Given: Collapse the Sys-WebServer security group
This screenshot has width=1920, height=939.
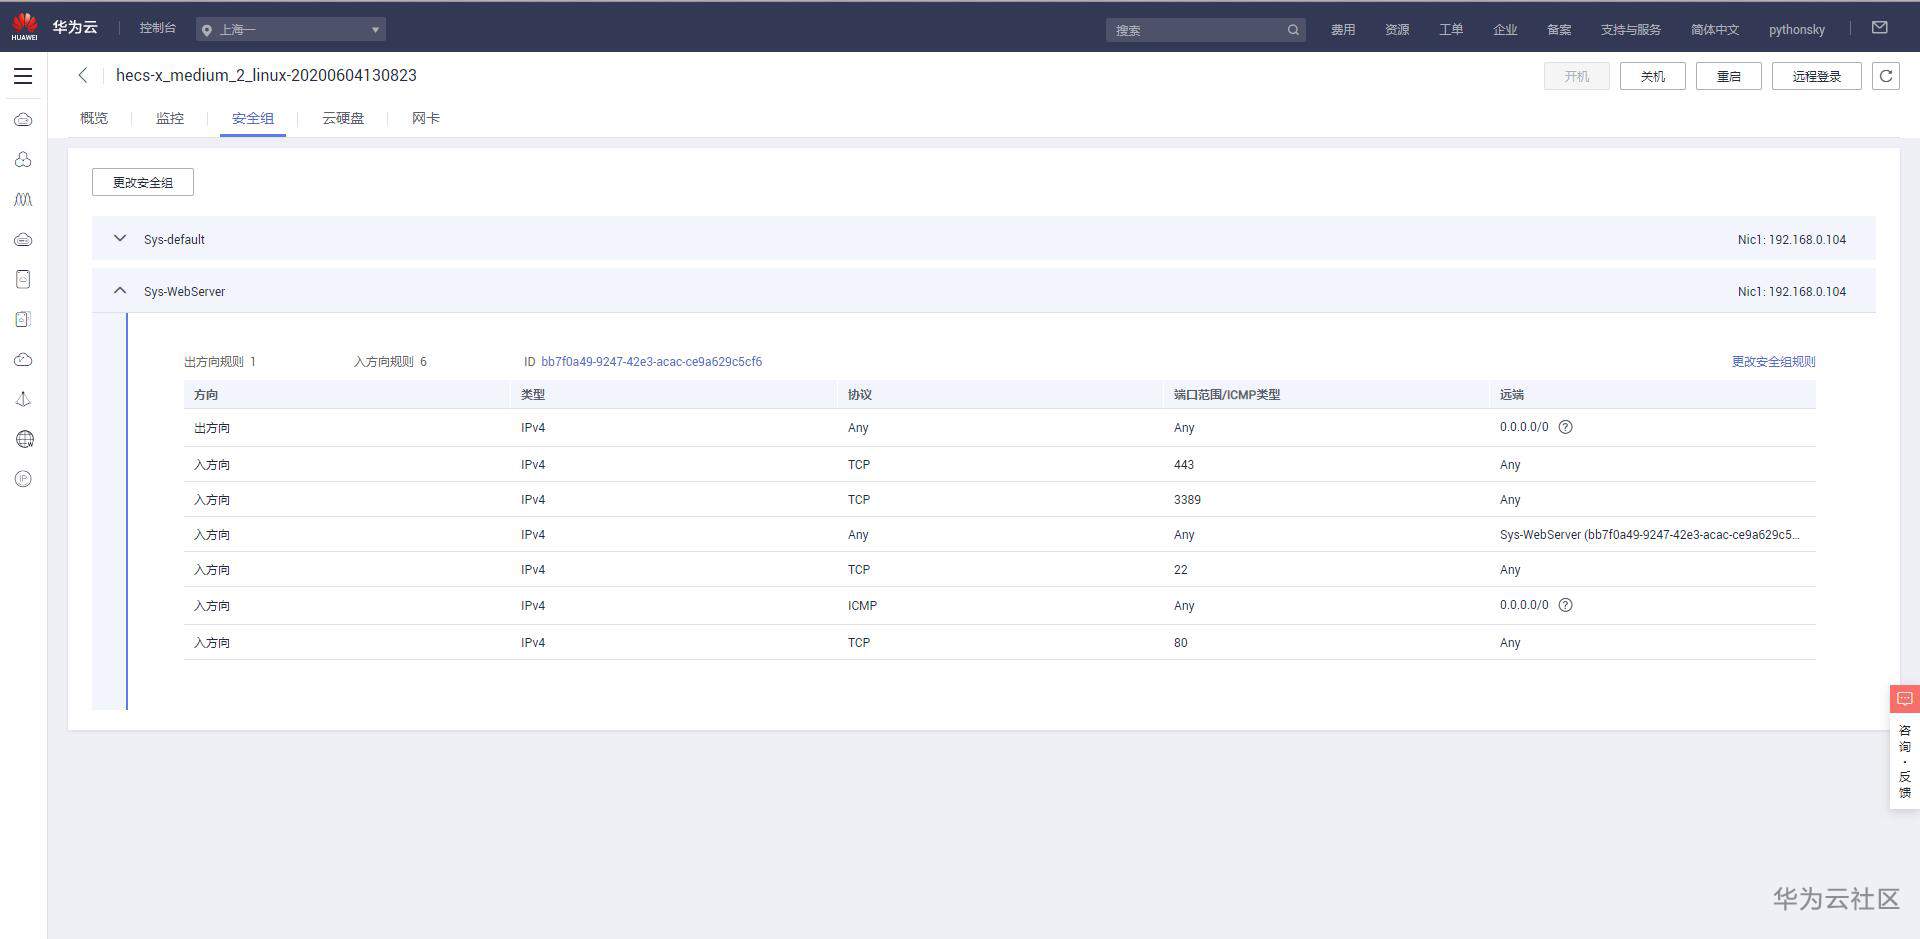Looking at the screenshot, I should coord(120,291).
